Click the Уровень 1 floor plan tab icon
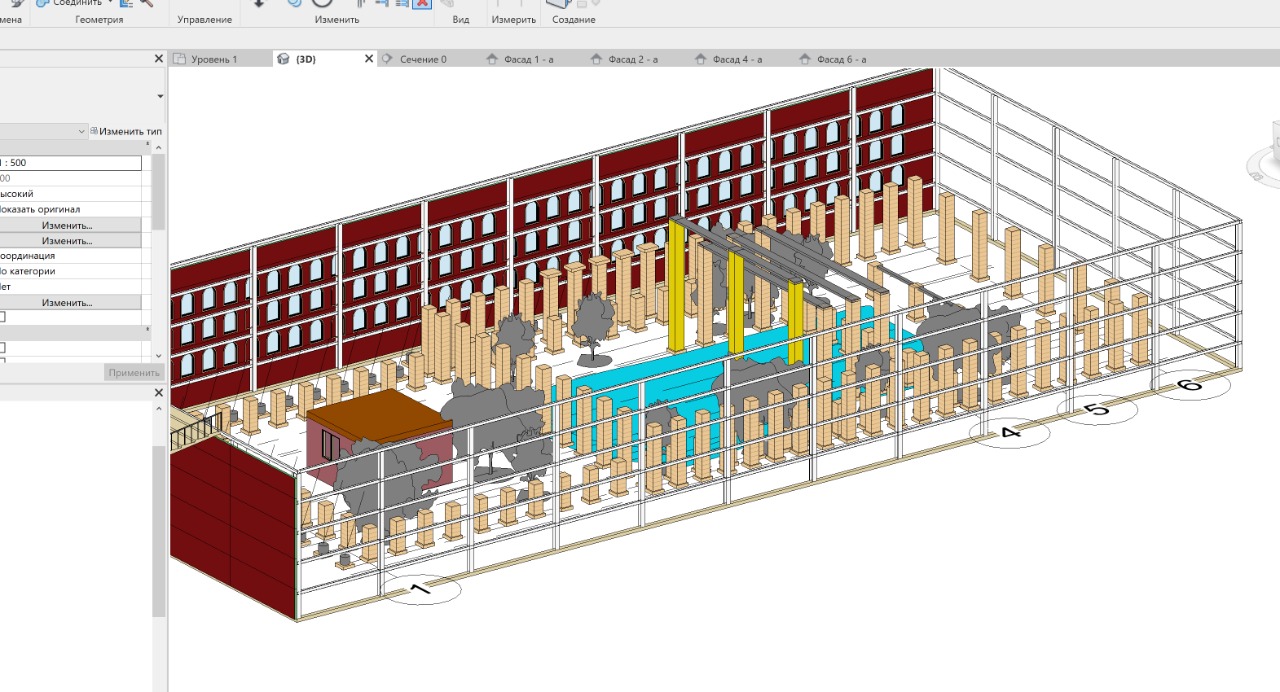1280x692 pixels. [x=180, y=59]
